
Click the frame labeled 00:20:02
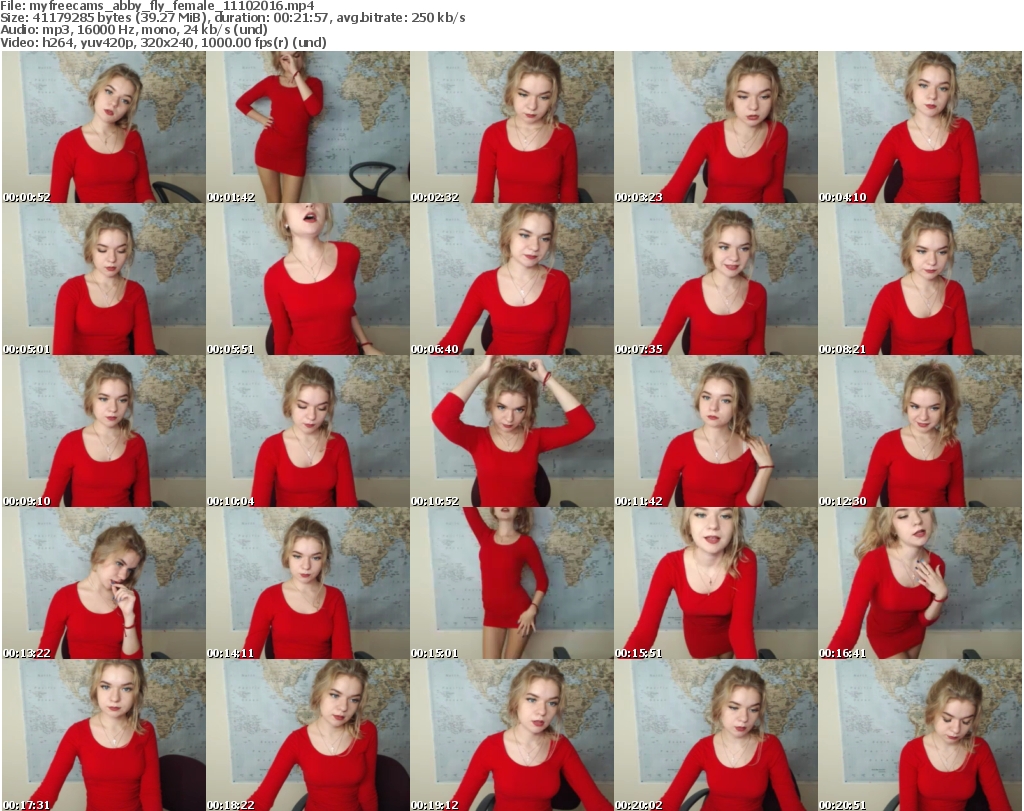[716, 735]
